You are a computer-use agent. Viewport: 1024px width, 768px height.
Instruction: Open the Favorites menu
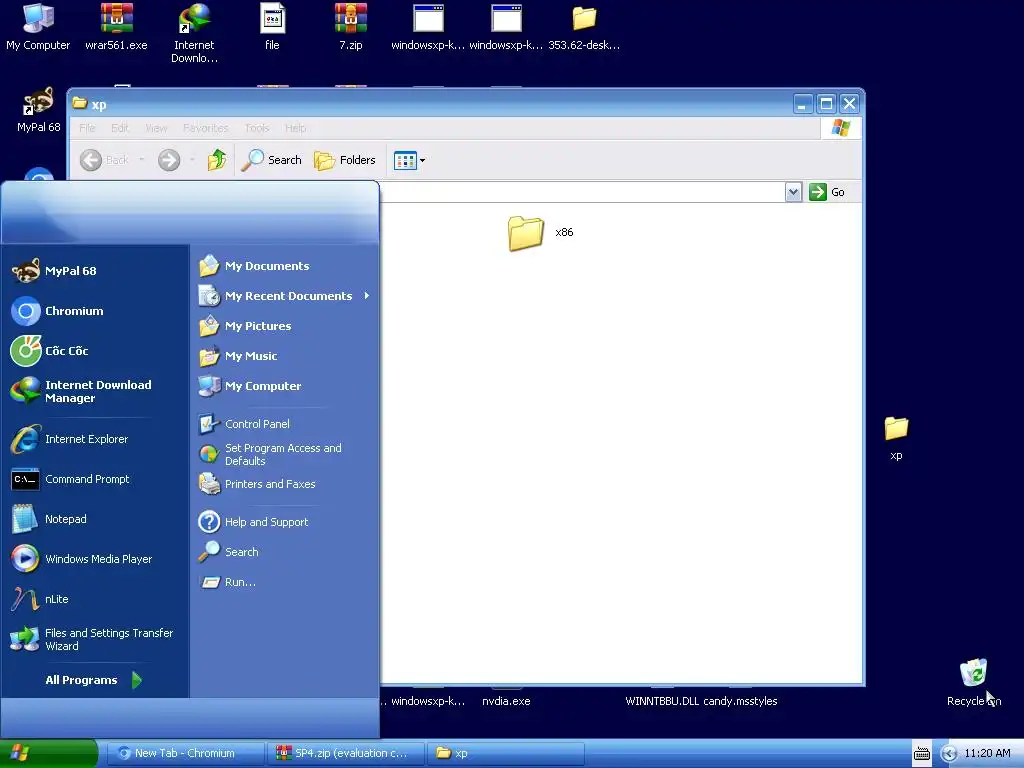(206, 128)
